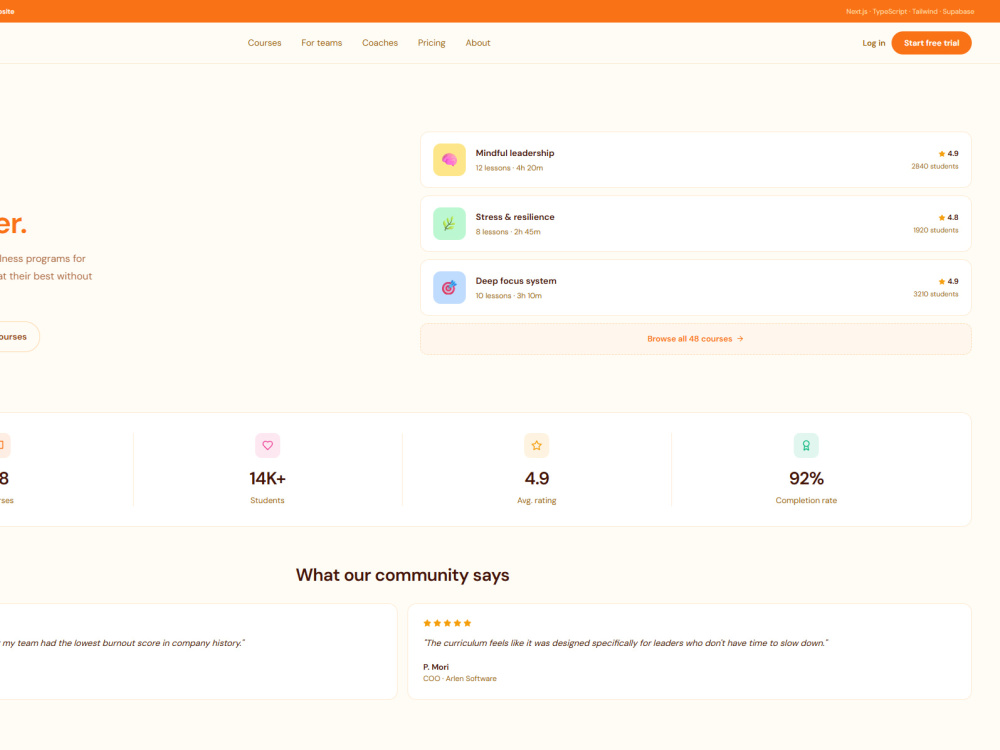Click the Log in link
This screenshot has width=1000, height=750.
[873, 43]
